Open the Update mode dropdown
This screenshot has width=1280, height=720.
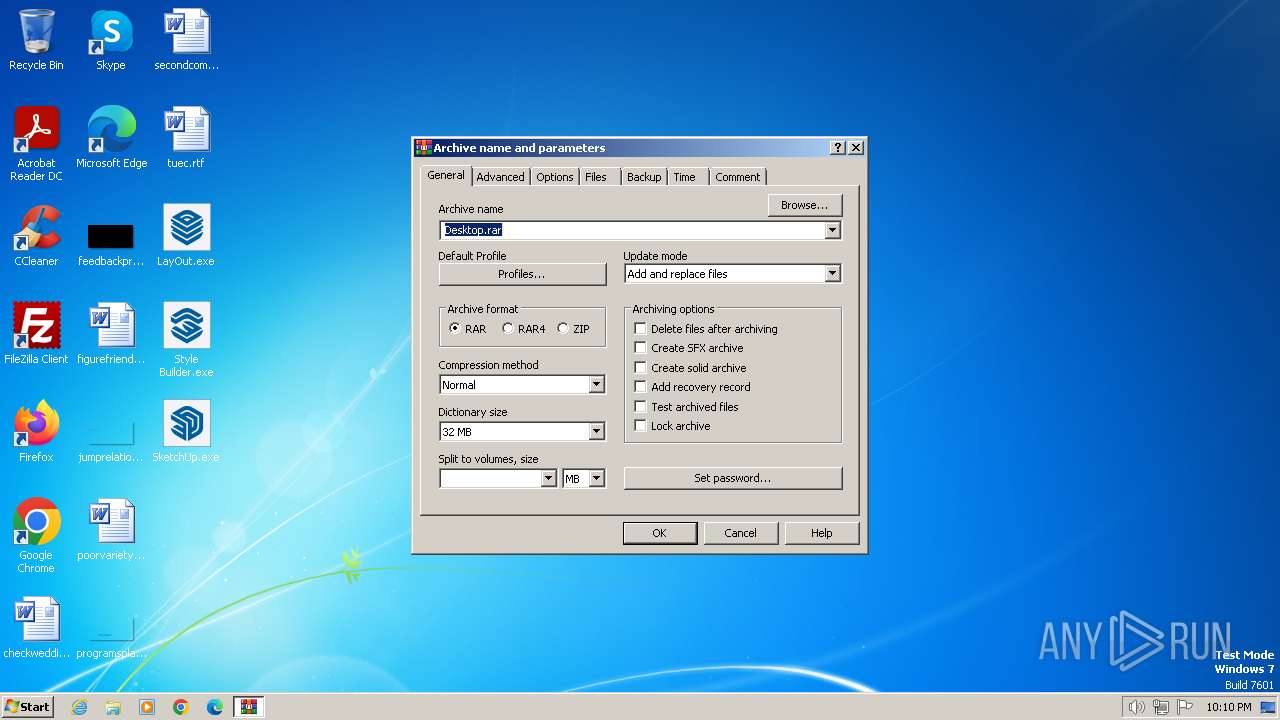click(x=832, y=274)
